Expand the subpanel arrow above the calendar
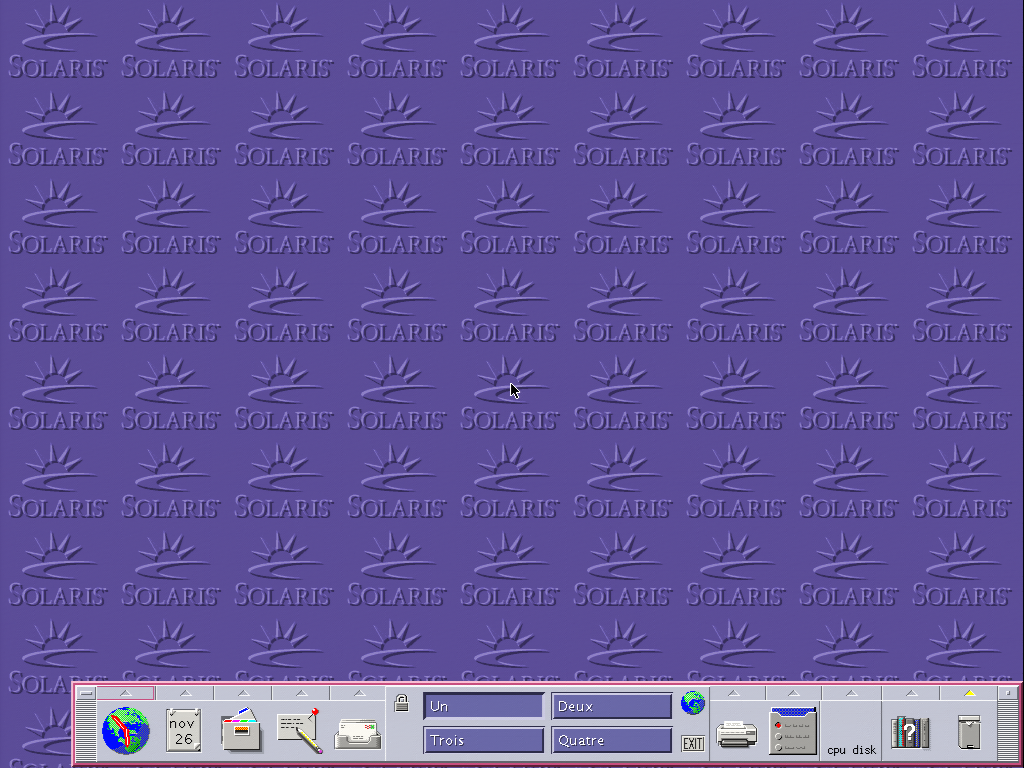Viewport: 1024px width, 768px height. click(x=185, y=693)
